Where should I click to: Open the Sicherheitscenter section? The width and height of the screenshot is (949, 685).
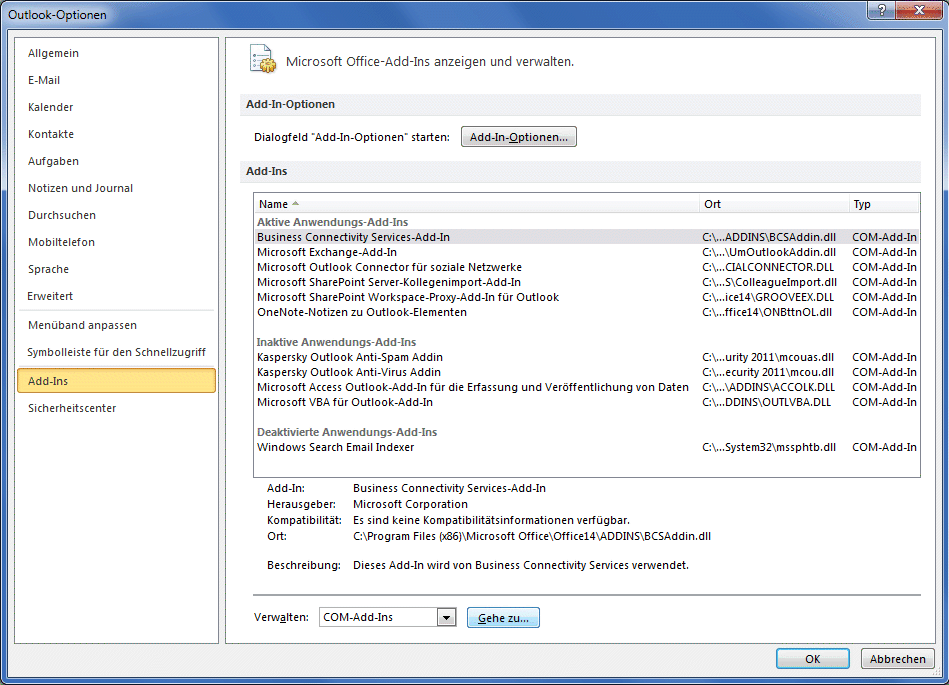72,408
